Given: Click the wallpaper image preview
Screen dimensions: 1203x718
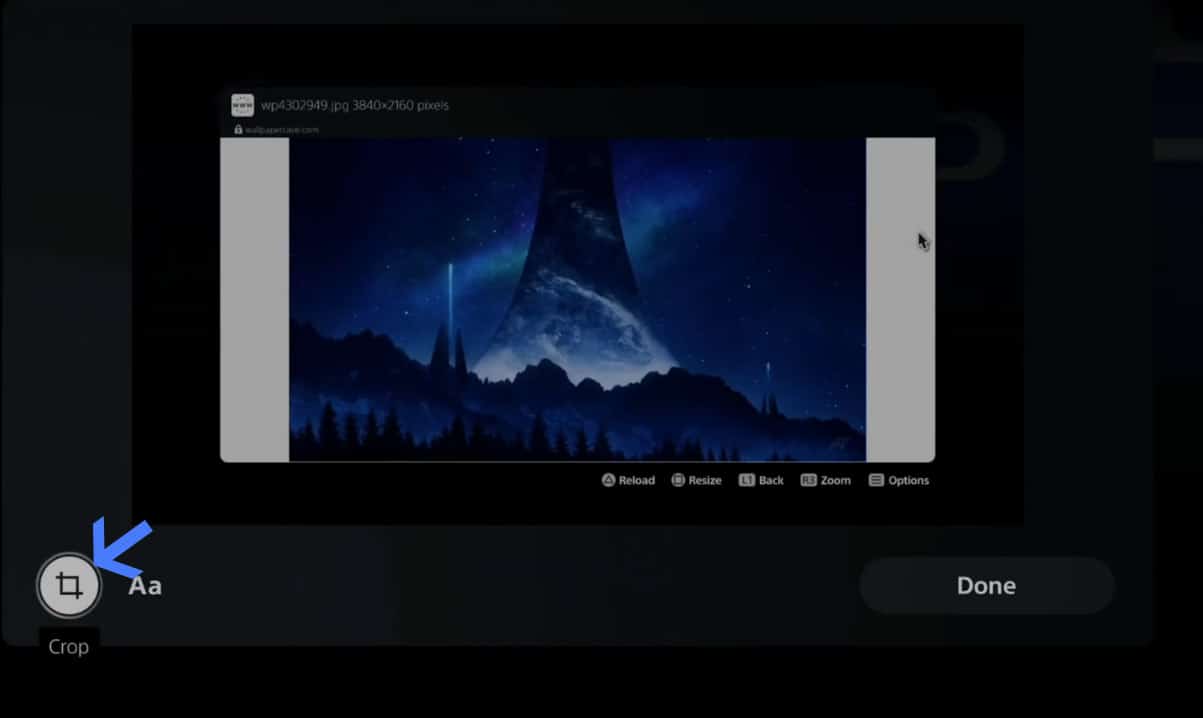Looking at the screenshot, I should tap(577, 299).
